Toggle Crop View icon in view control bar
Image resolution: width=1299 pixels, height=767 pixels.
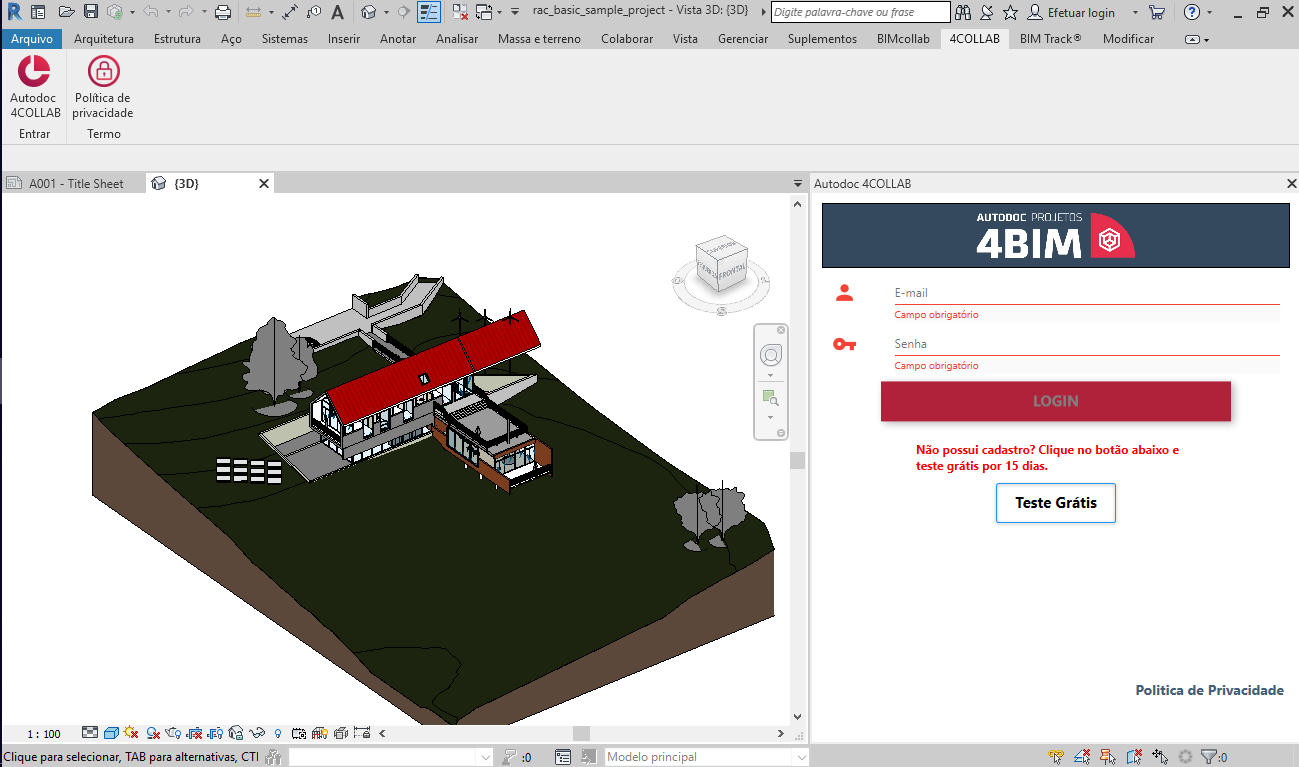coord(194,733)
